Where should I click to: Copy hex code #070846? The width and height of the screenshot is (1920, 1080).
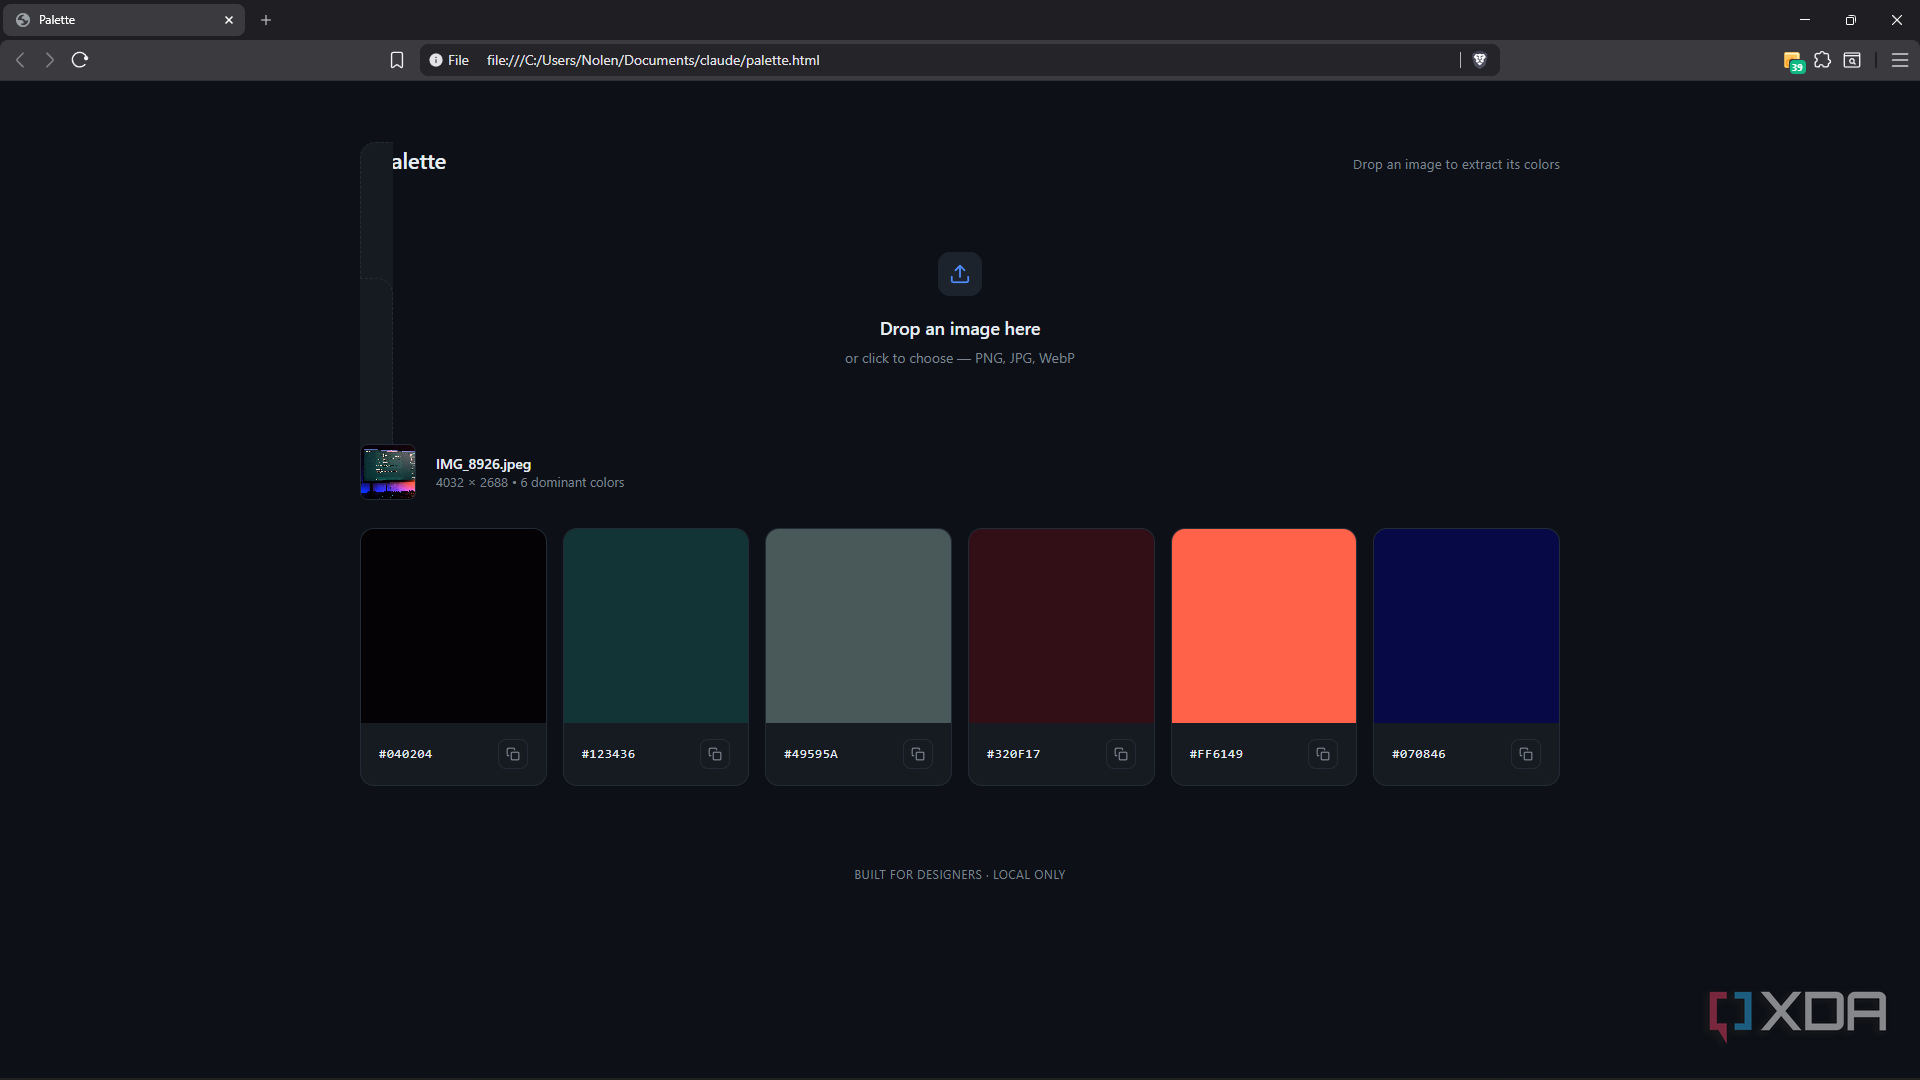point(1526,754)
